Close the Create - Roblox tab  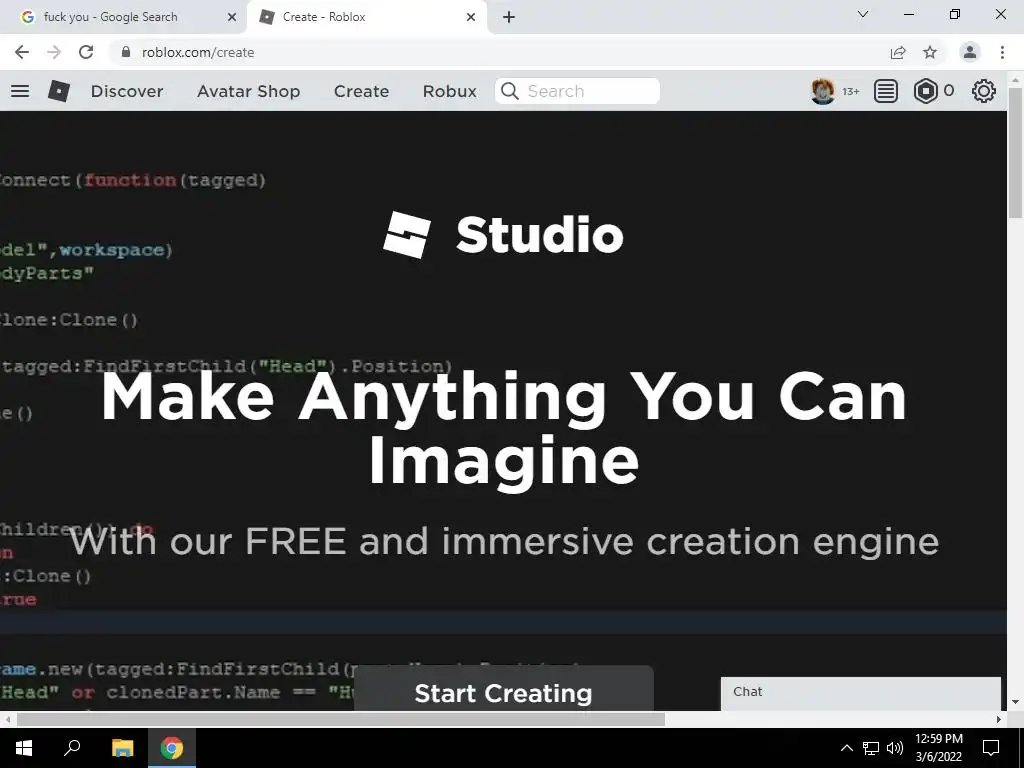(471, 17)
